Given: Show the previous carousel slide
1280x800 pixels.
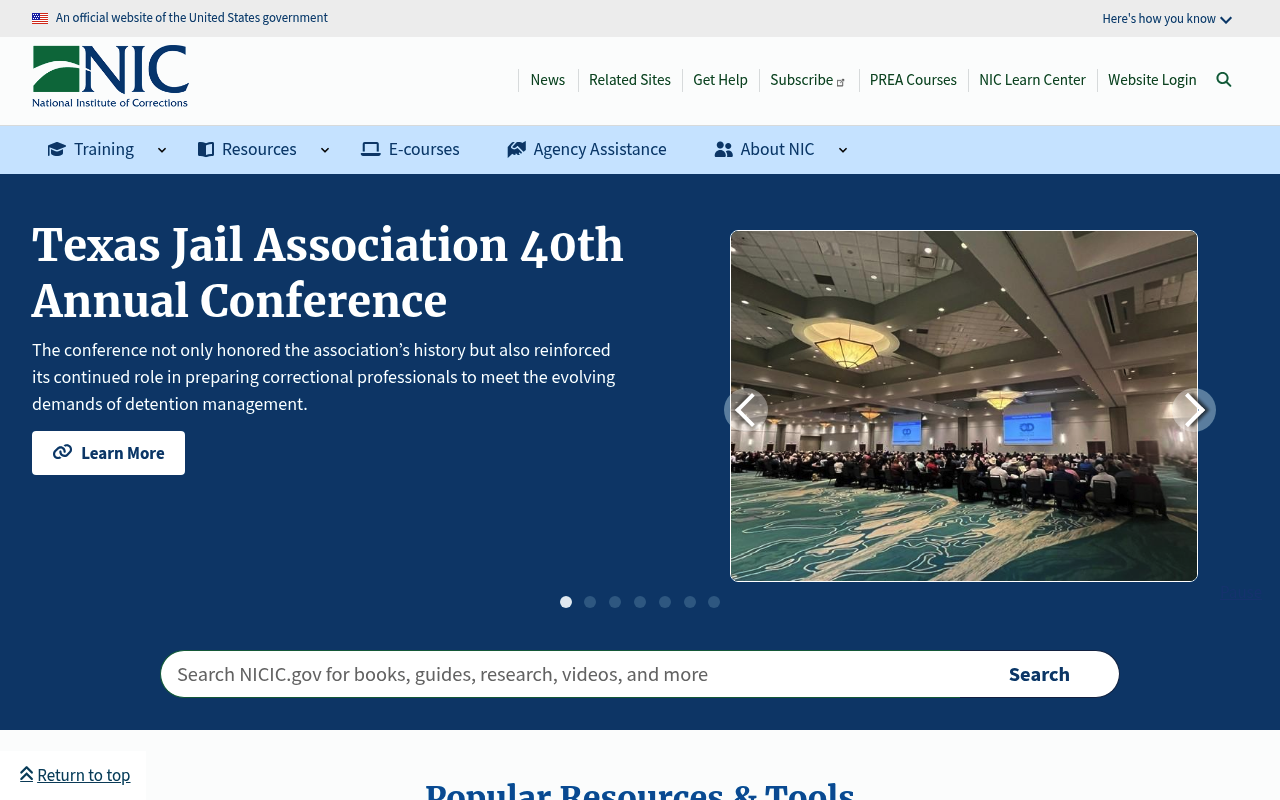Looking at the screenshot, I should (746, 410).
